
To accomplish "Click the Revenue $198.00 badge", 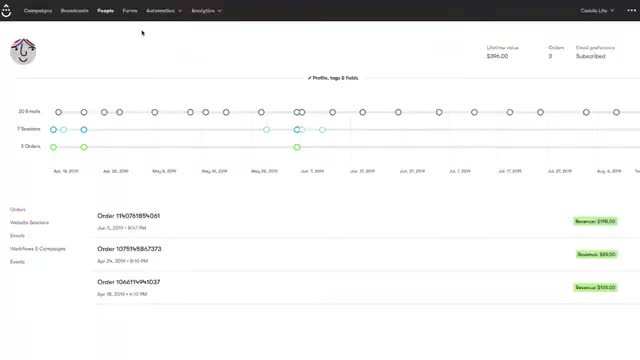I will [x=596, y=221].
